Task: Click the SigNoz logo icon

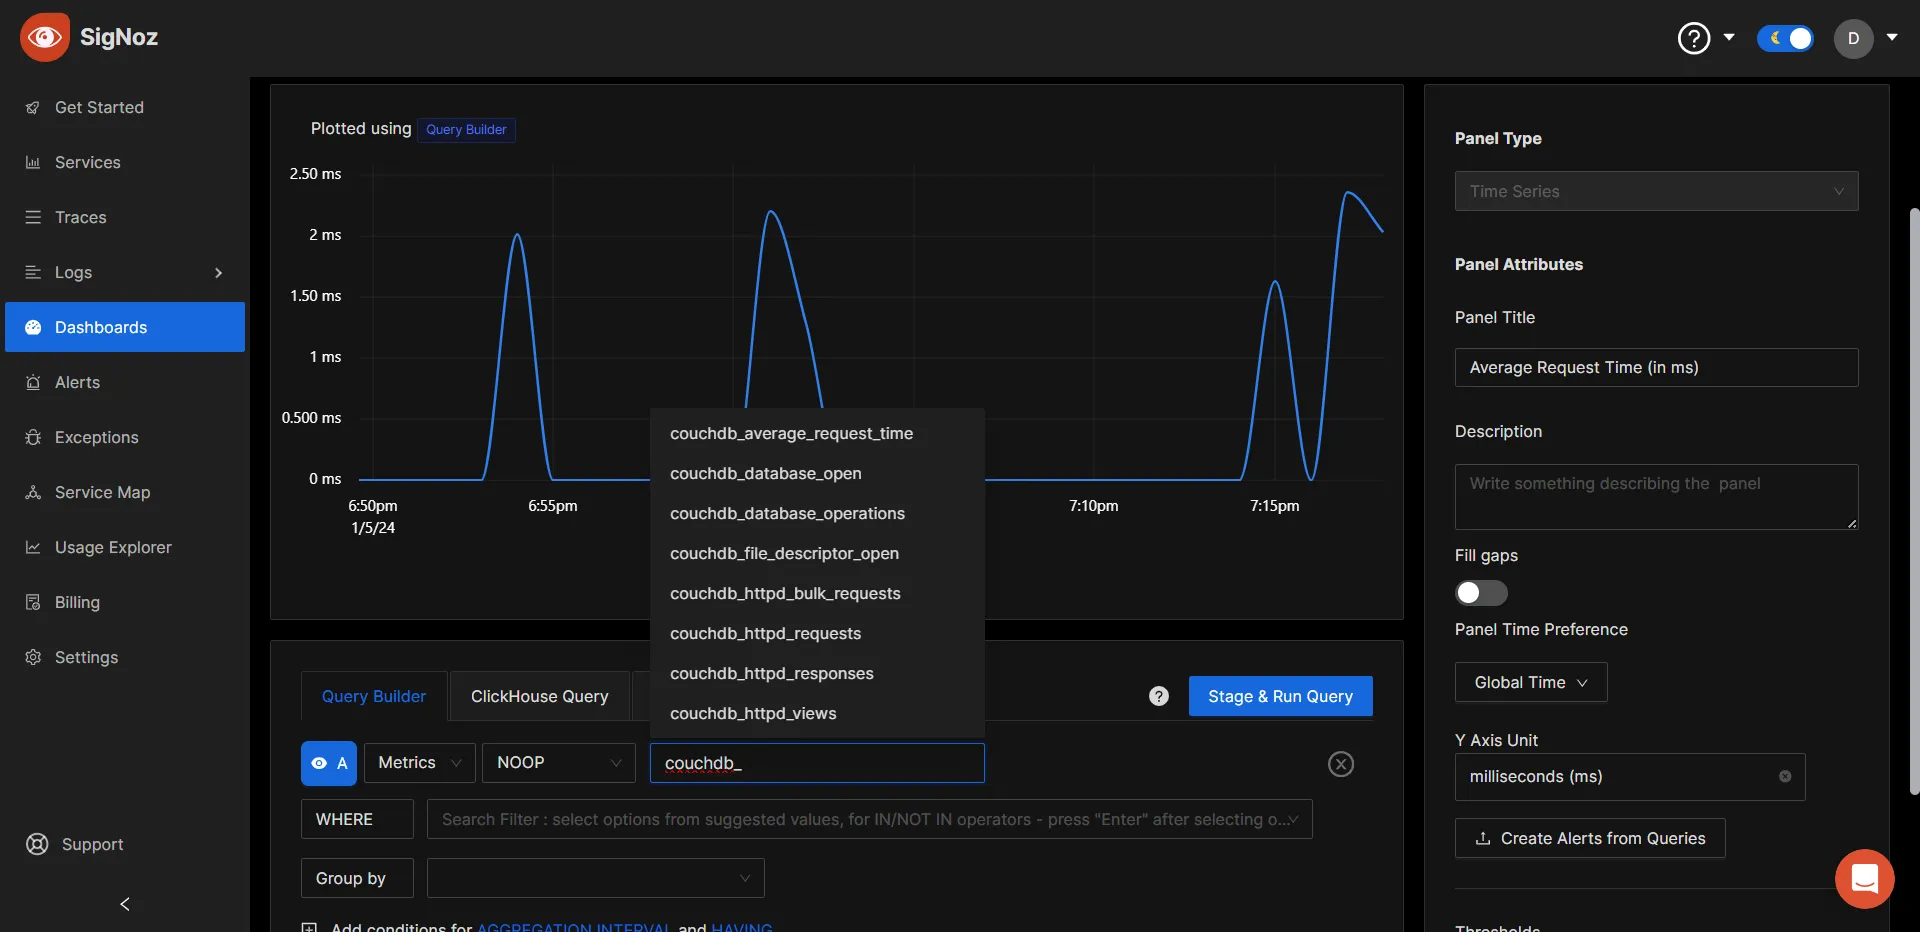Action: (45, 37)
